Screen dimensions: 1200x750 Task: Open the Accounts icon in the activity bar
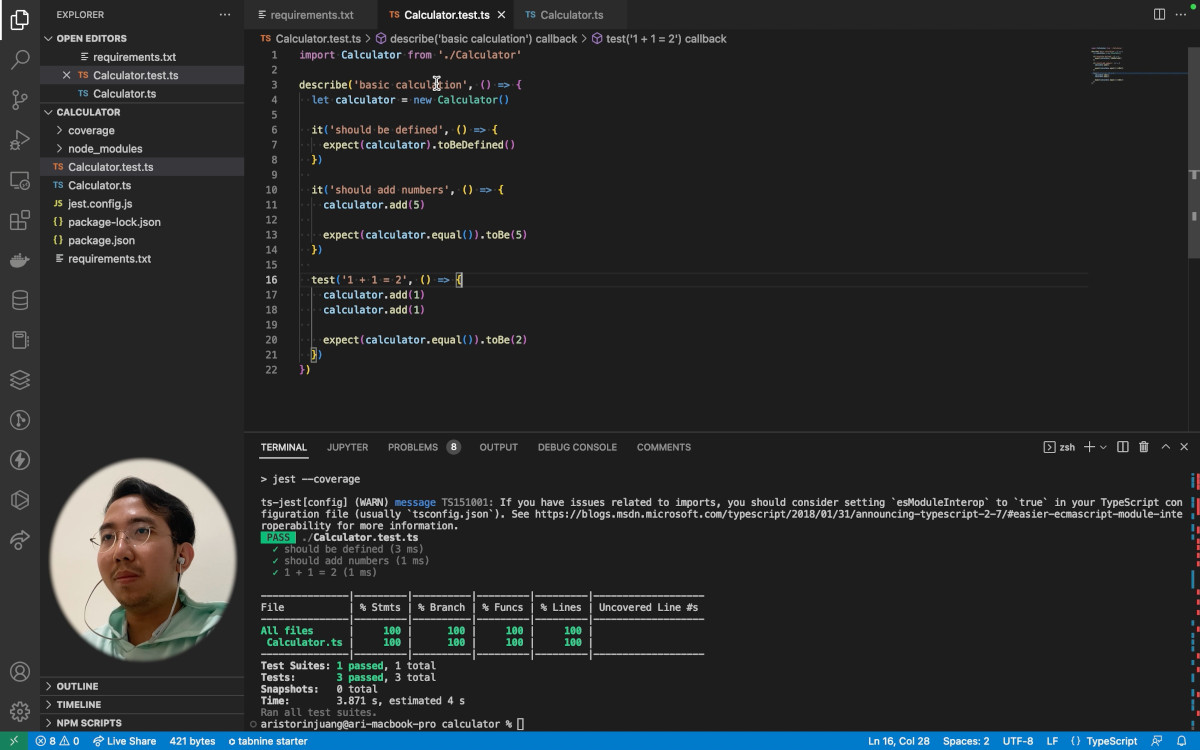(20, 672)
